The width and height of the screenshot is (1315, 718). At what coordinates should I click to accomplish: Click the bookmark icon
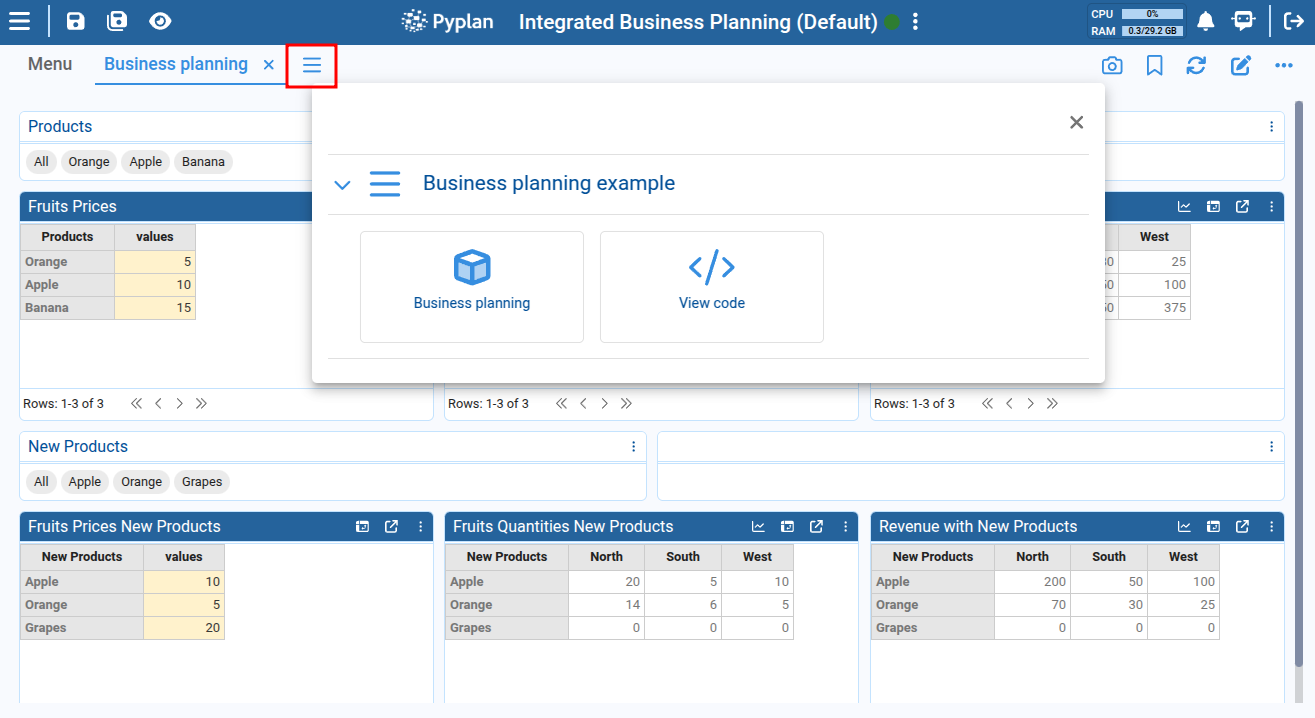click(1154, 66)
